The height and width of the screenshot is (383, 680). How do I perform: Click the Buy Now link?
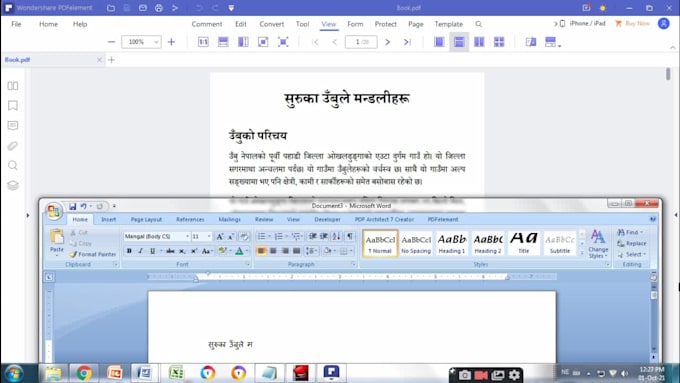click(x=632, y=23)
